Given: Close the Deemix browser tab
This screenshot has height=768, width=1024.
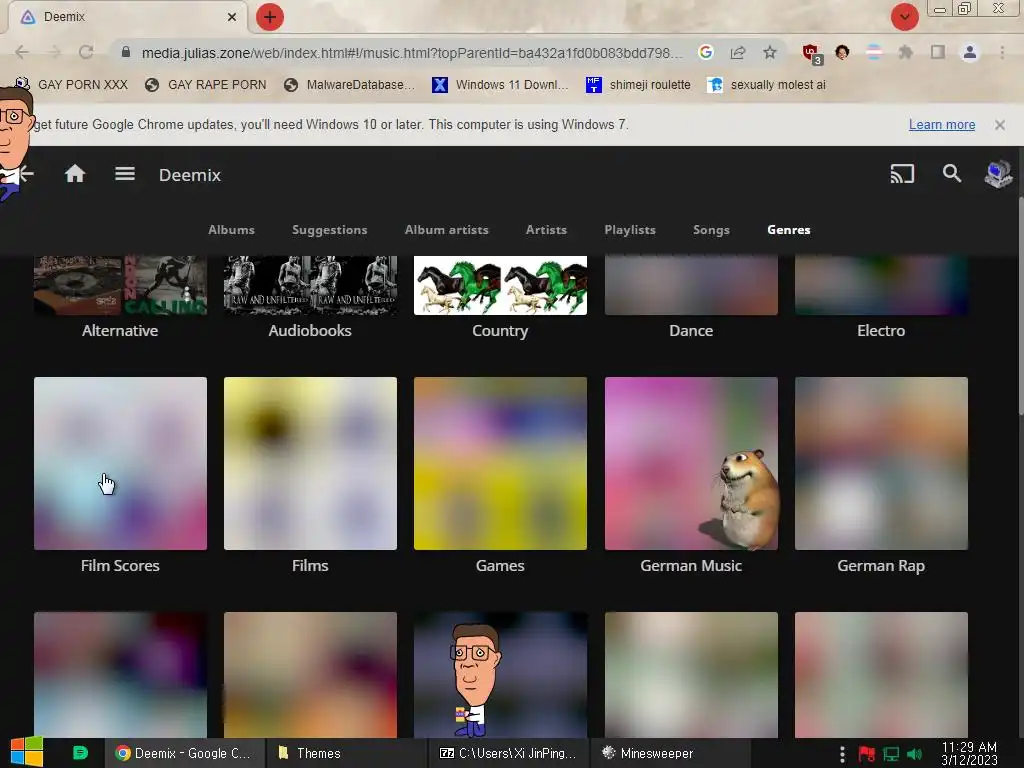Looking at the screenshot, I should tap(232, 17).
